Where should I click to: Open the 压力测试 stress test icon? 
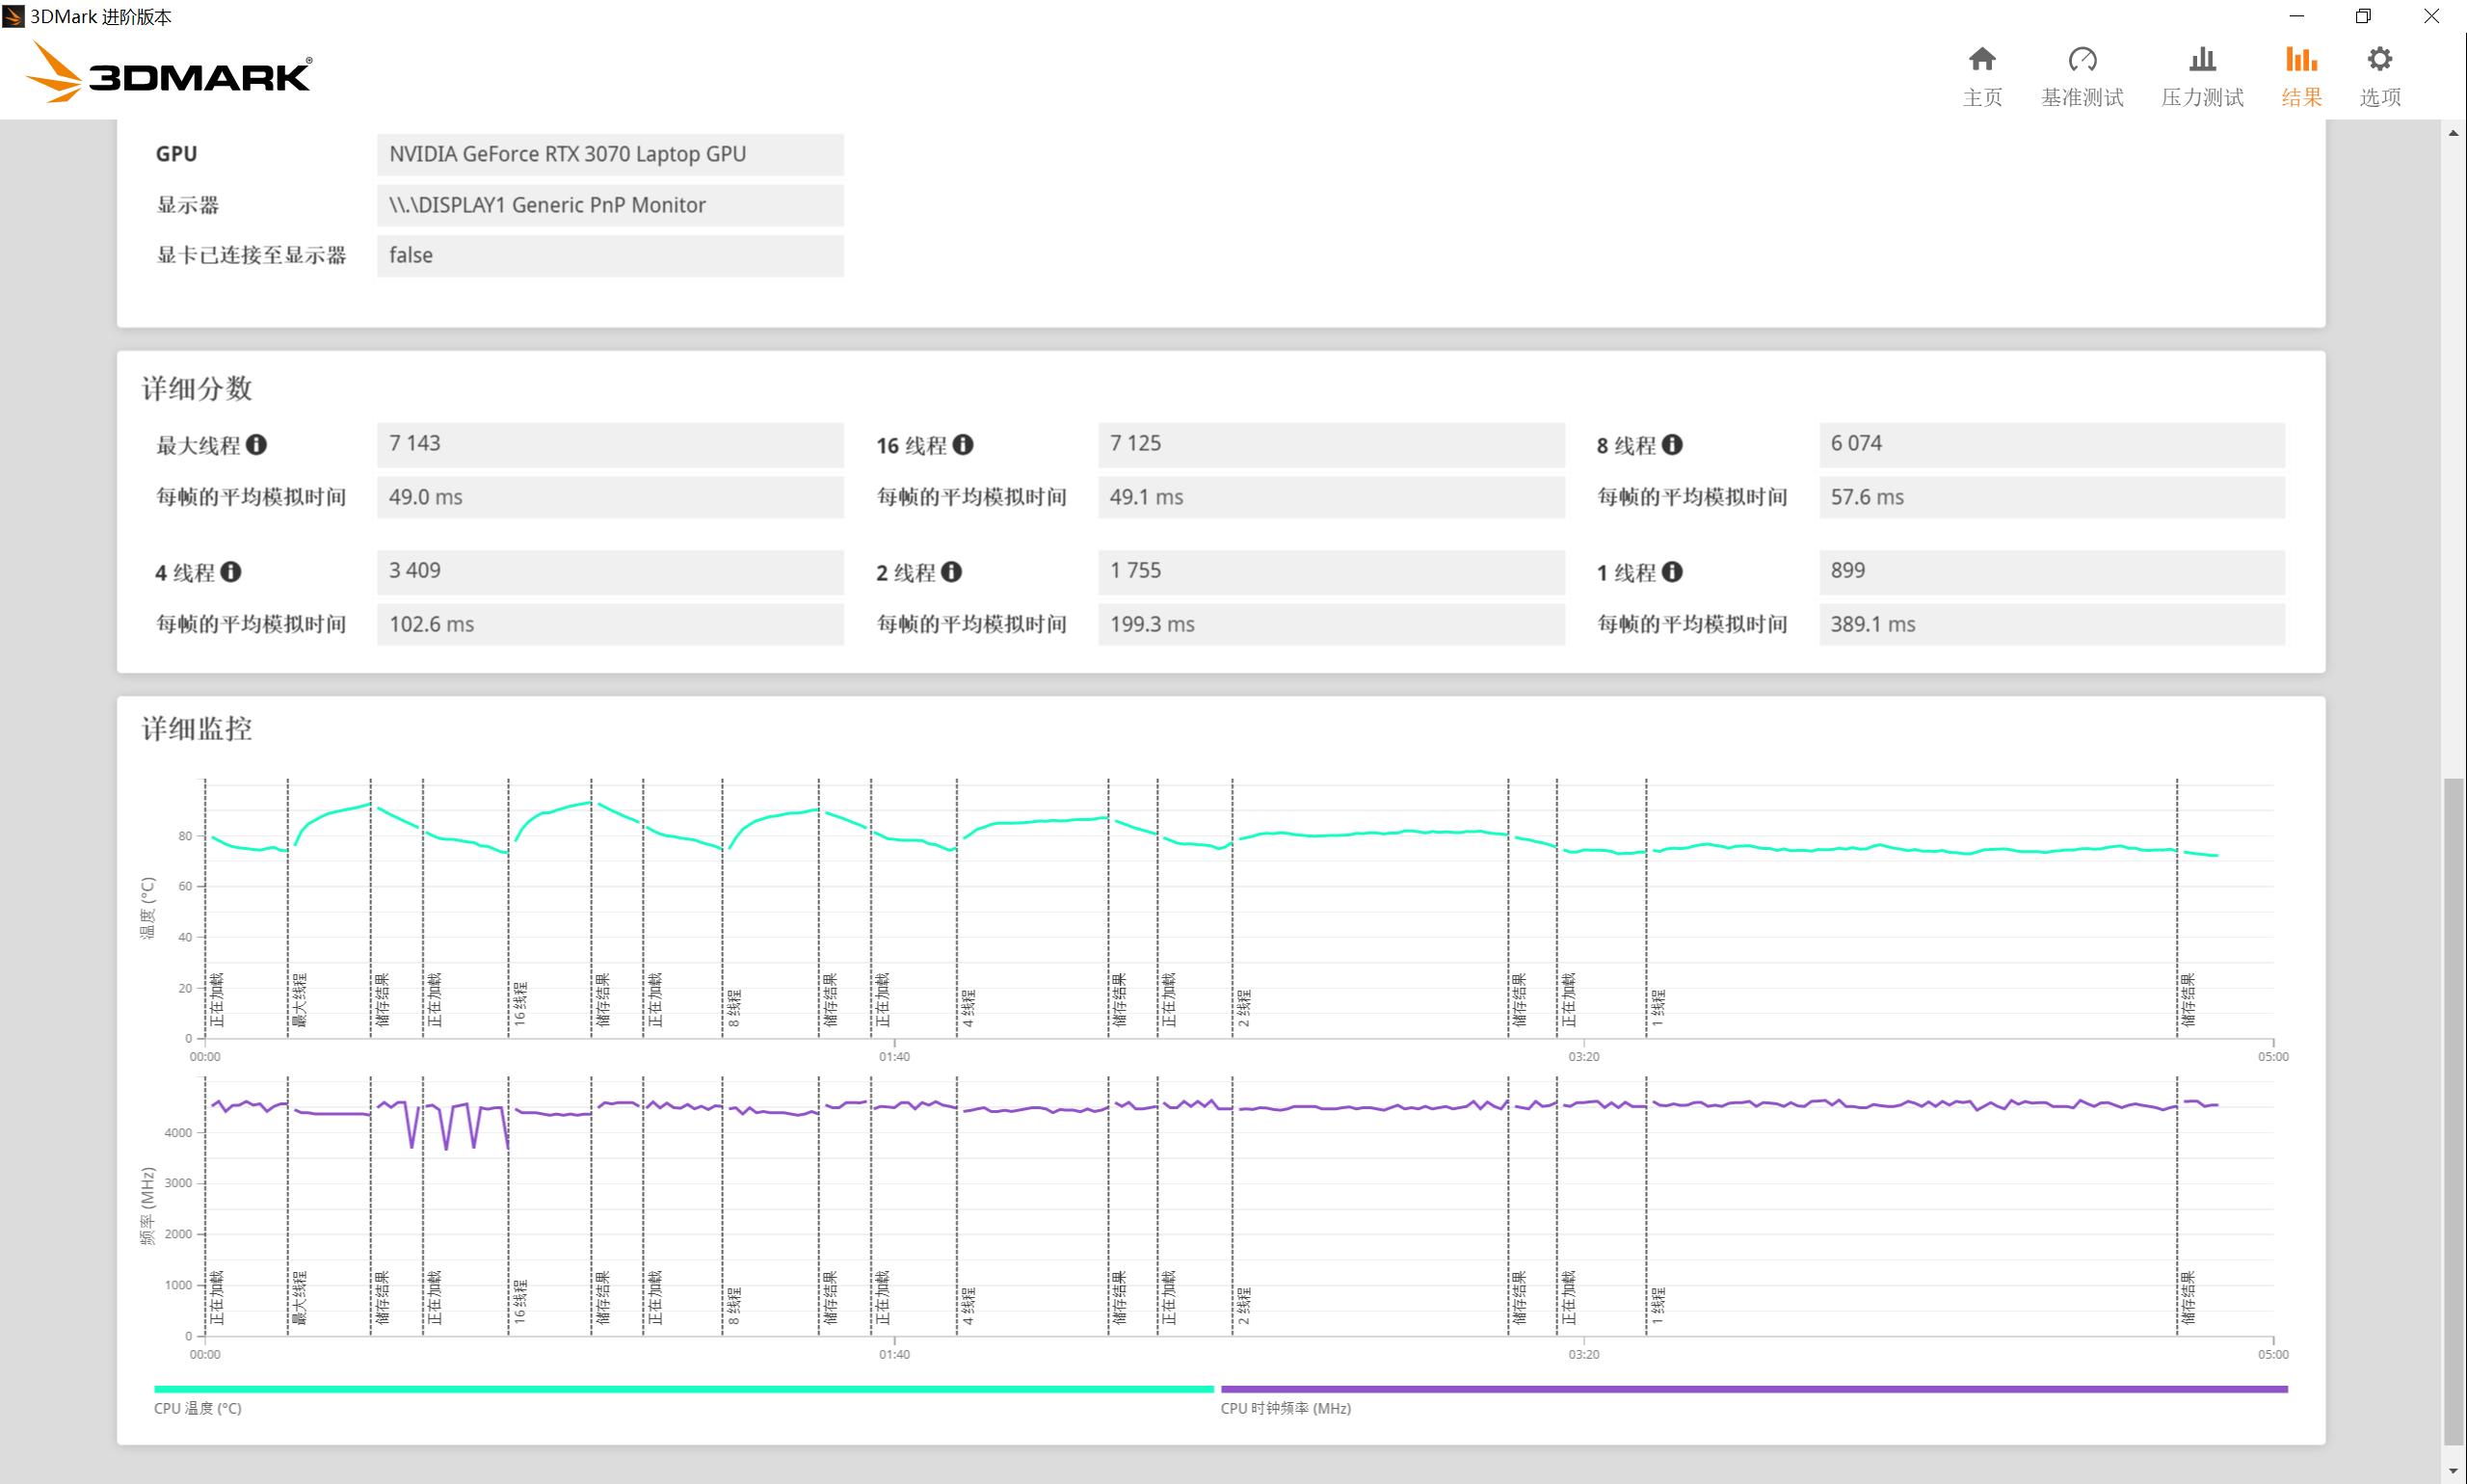click(2201, 60)
